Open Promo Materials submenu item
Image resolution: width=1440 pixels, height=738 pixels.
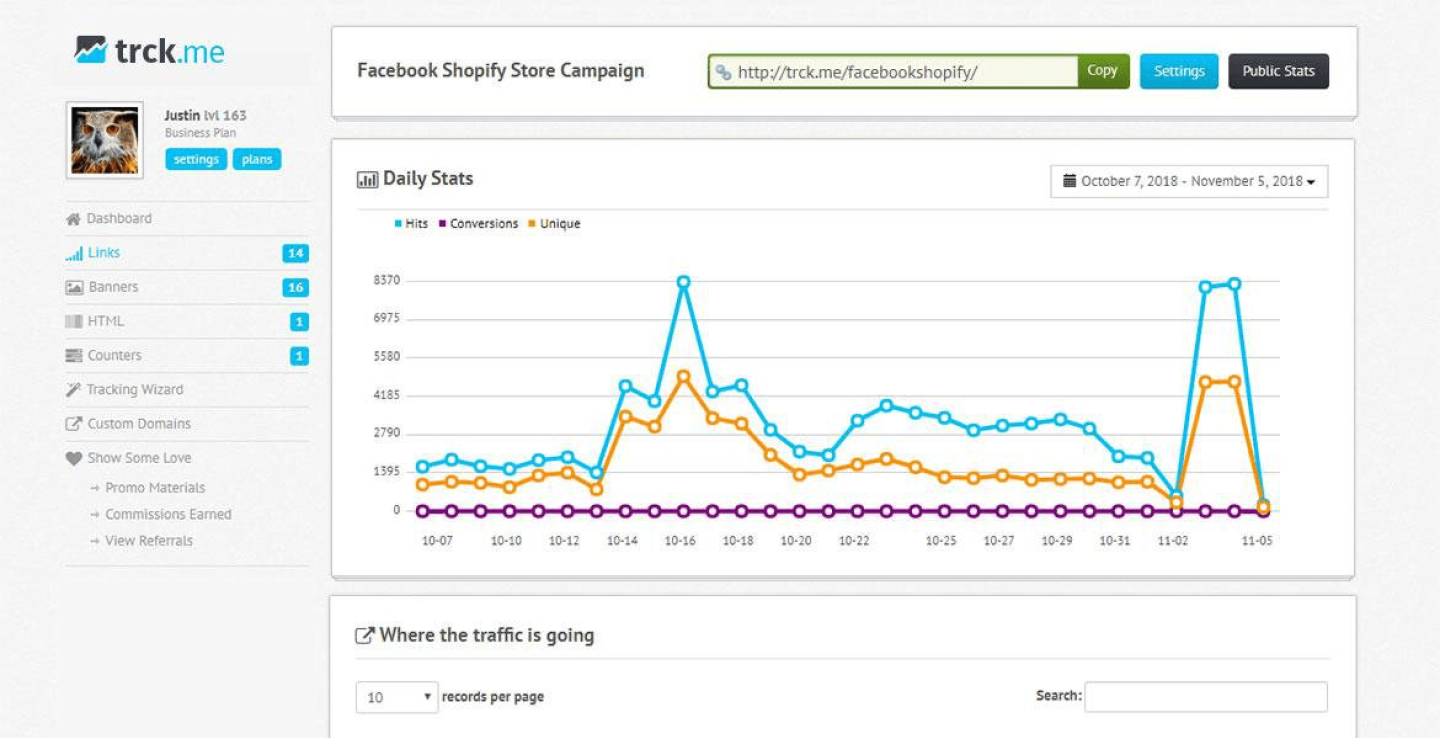pos(155,488)
